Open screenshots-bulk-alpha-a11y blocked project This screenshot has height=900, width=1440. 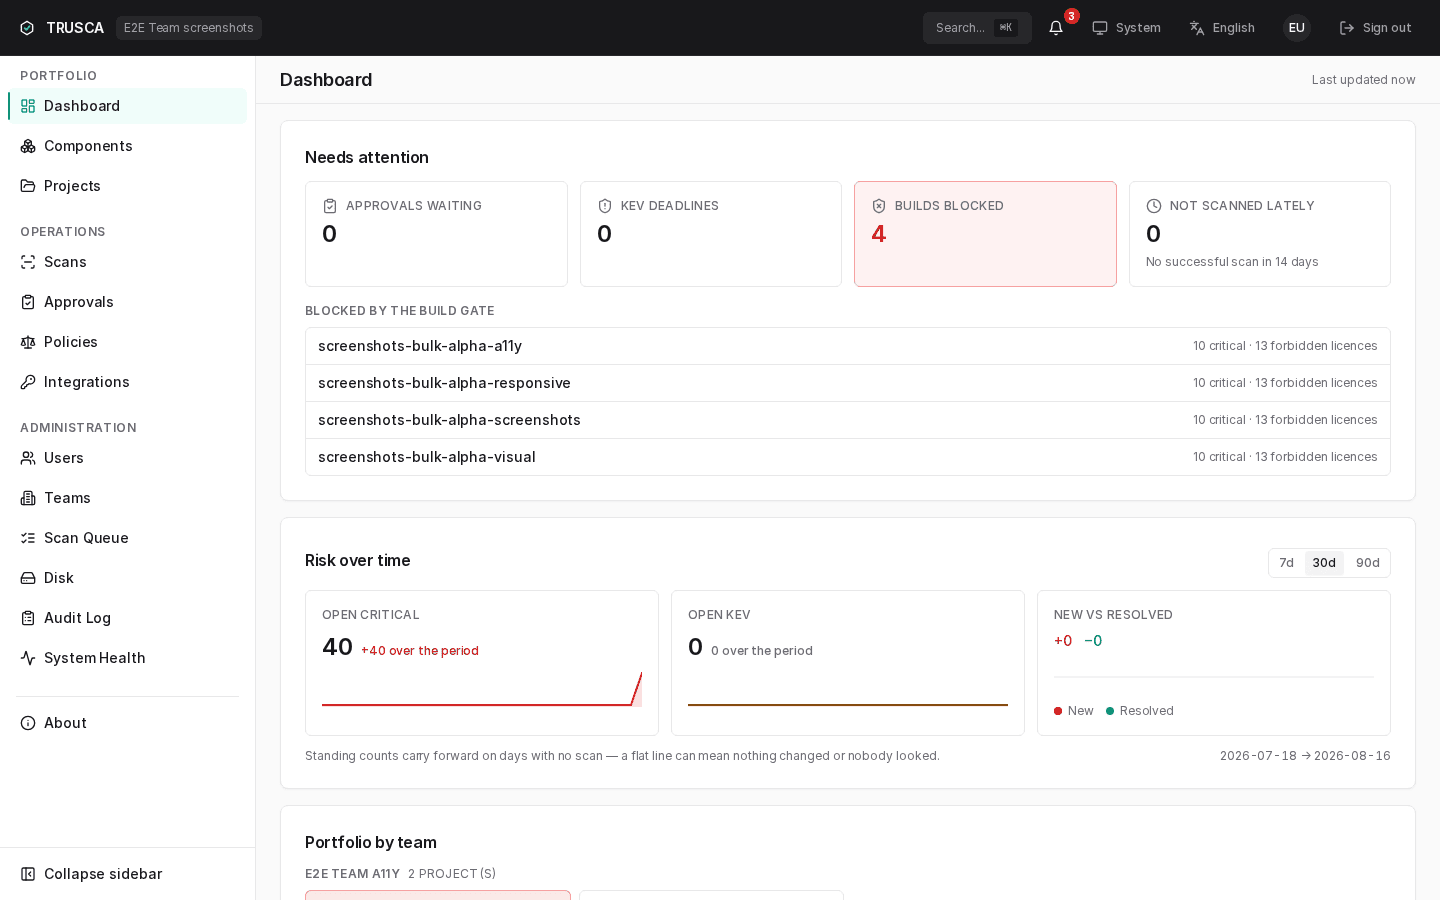tap(848, 346)
